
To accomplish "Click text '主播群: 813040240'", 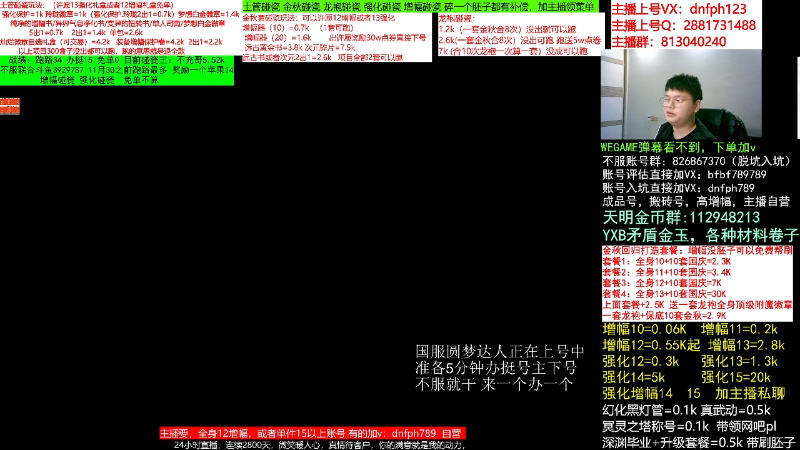I will 668,41.
